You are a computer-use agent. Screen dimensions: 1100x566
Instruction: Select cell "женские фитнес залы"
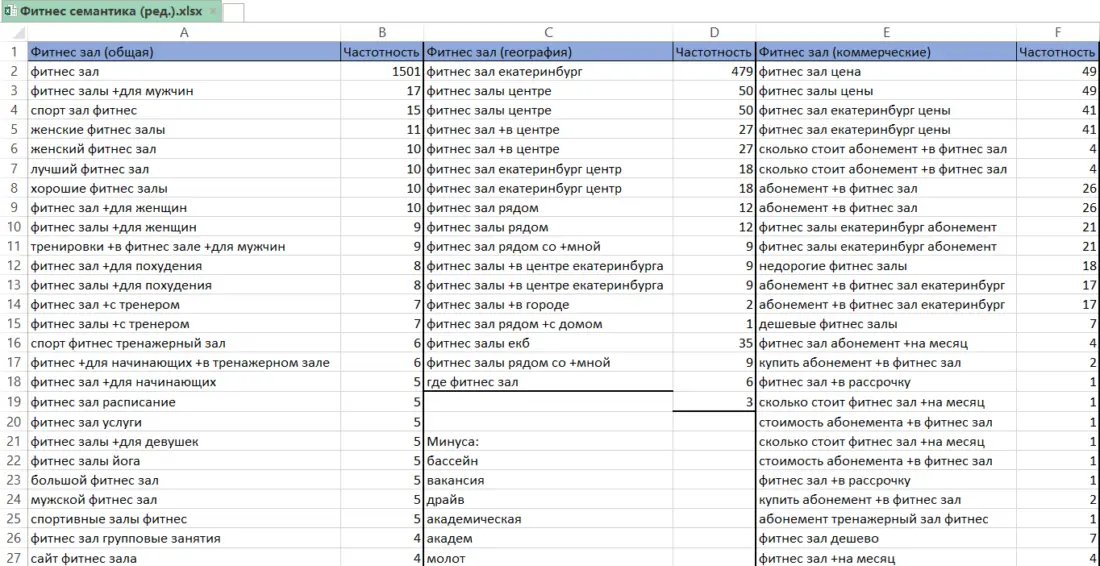[184, 130]
